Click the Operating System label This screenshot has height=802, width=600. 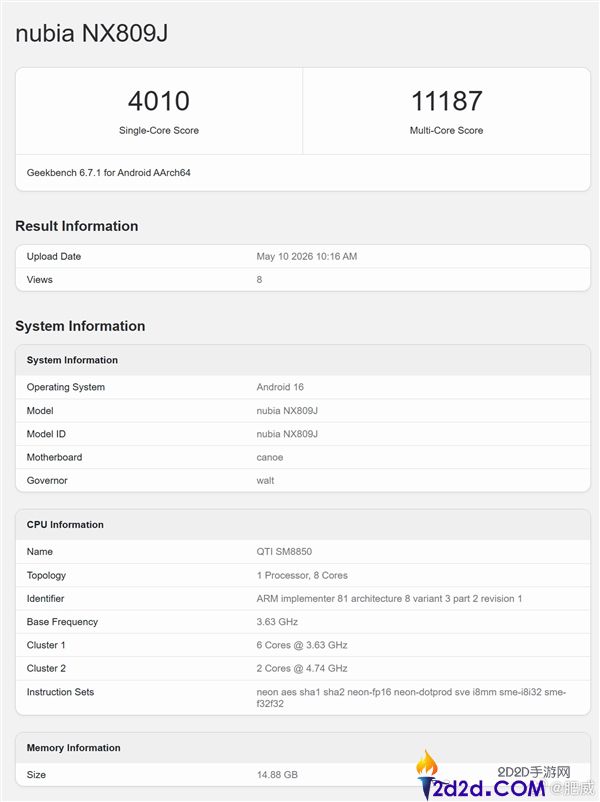65,387
